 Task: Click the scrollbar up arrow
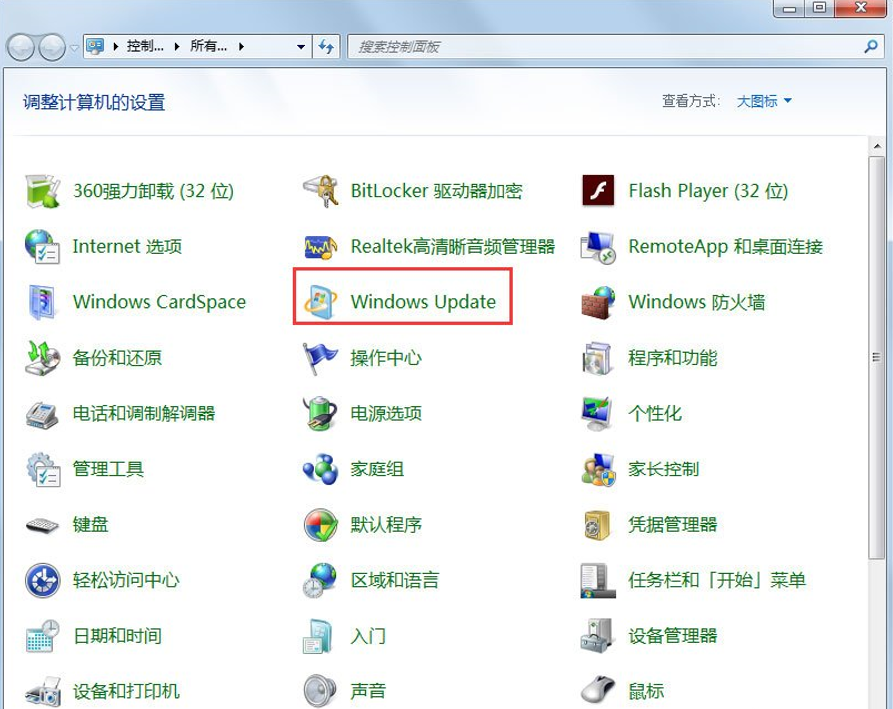coord(876,146)
